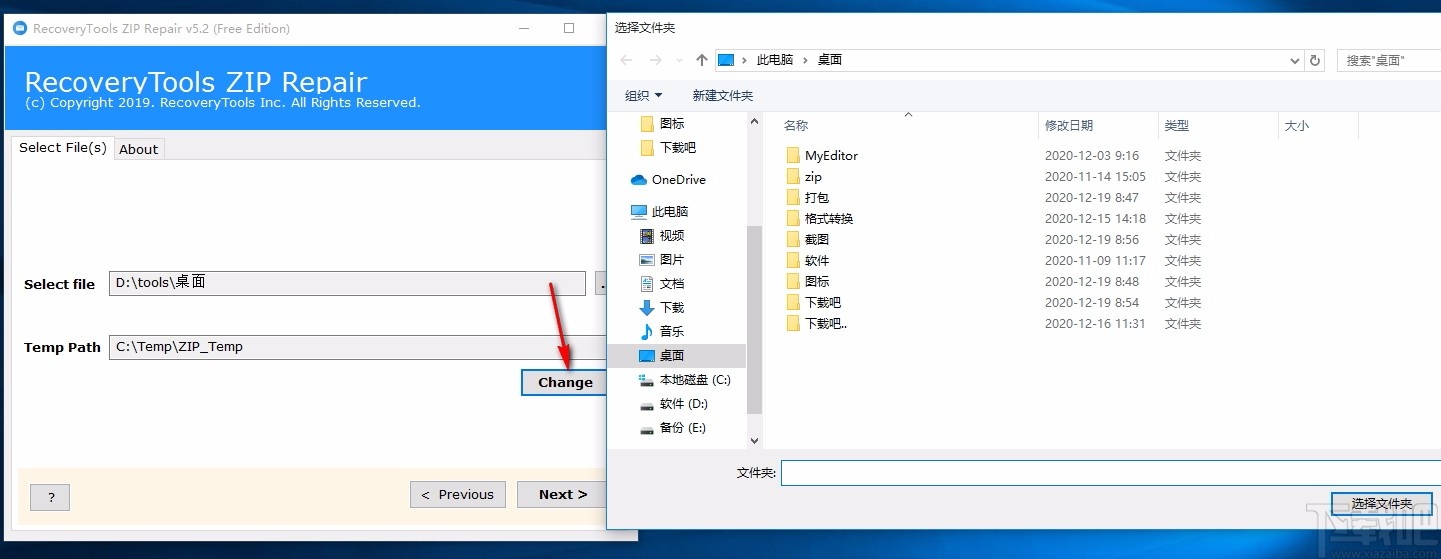This screenshot has height=559, width=1441.
Task: Select 下载吧 in navigation pane
Action: [x=677, y=148]
